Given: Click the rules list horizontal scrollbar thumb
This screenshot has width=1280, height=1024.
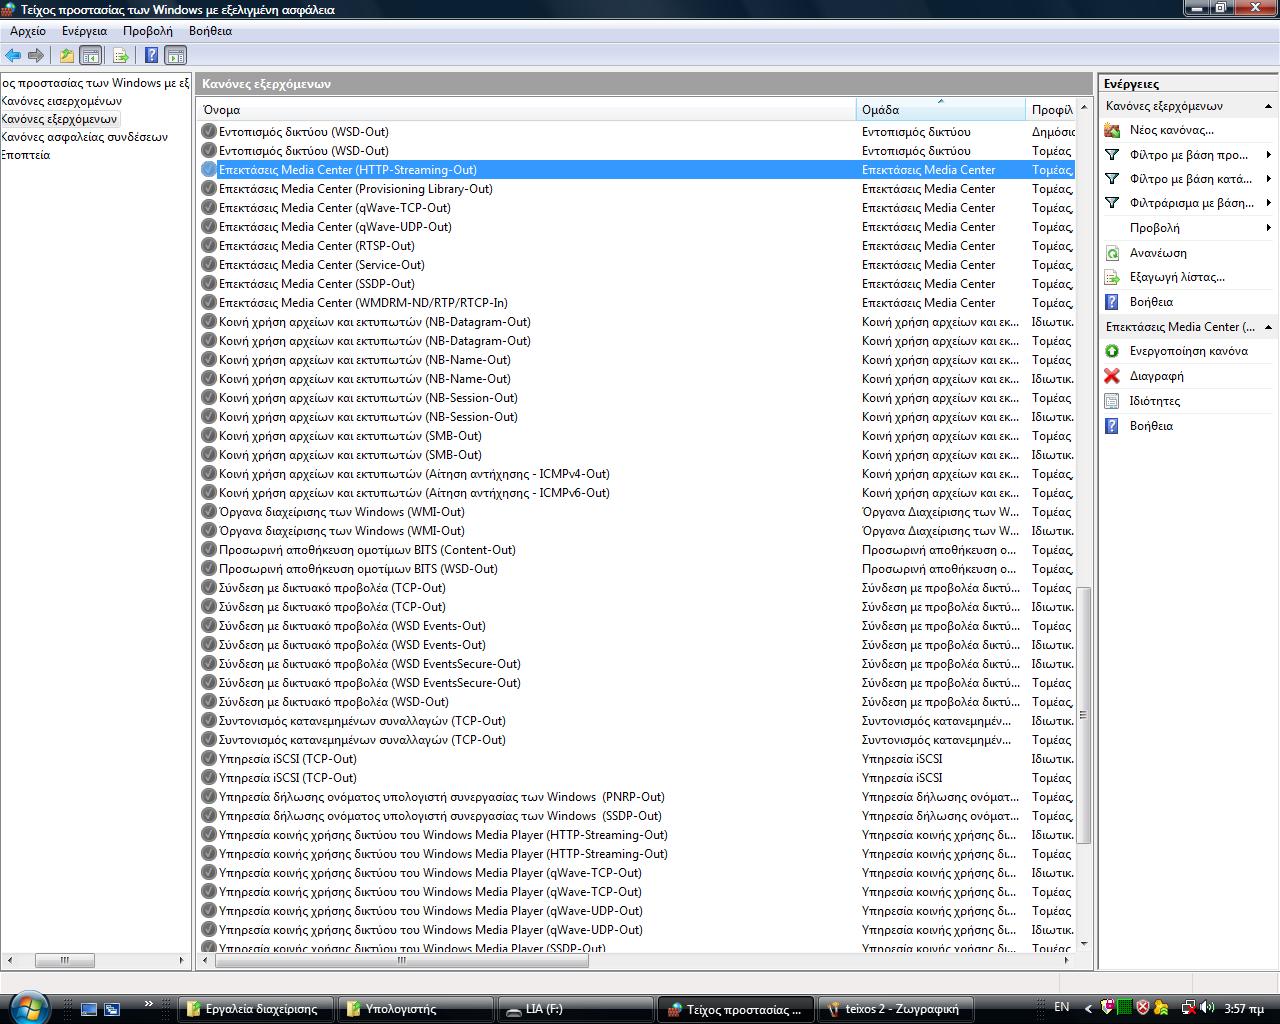Looking at the screenshot, I should click(x=402, y=960).
